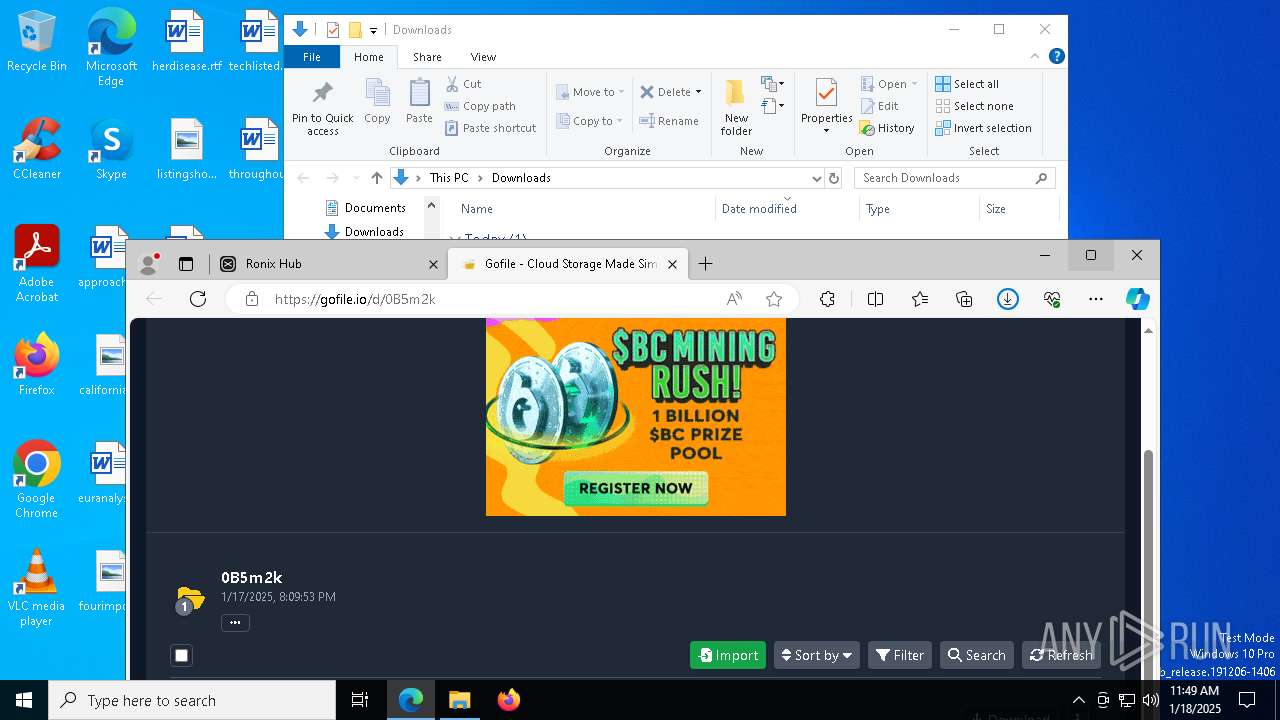Open the Copilot icon in Edge
1280x720 pixels.
tap(1137, 299)
